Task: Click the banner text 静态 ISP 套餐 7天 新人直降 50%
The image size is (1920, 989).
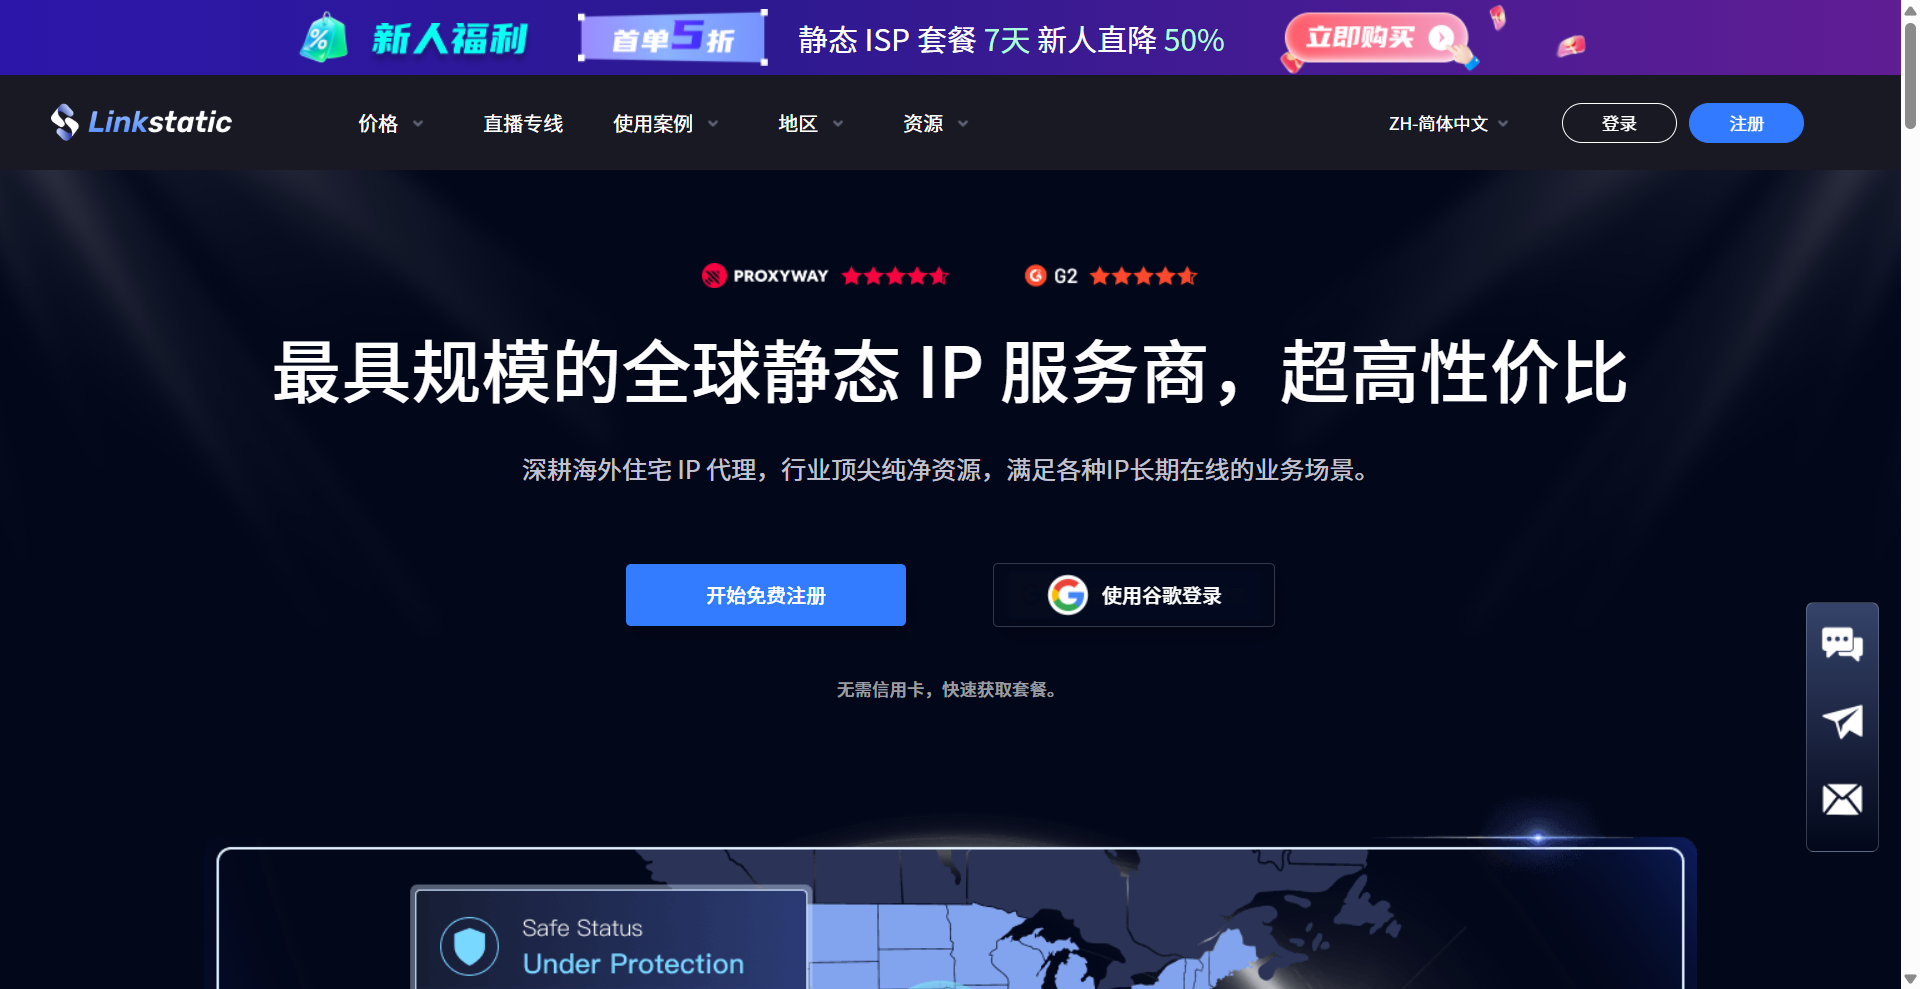Action: [1011, 40]
